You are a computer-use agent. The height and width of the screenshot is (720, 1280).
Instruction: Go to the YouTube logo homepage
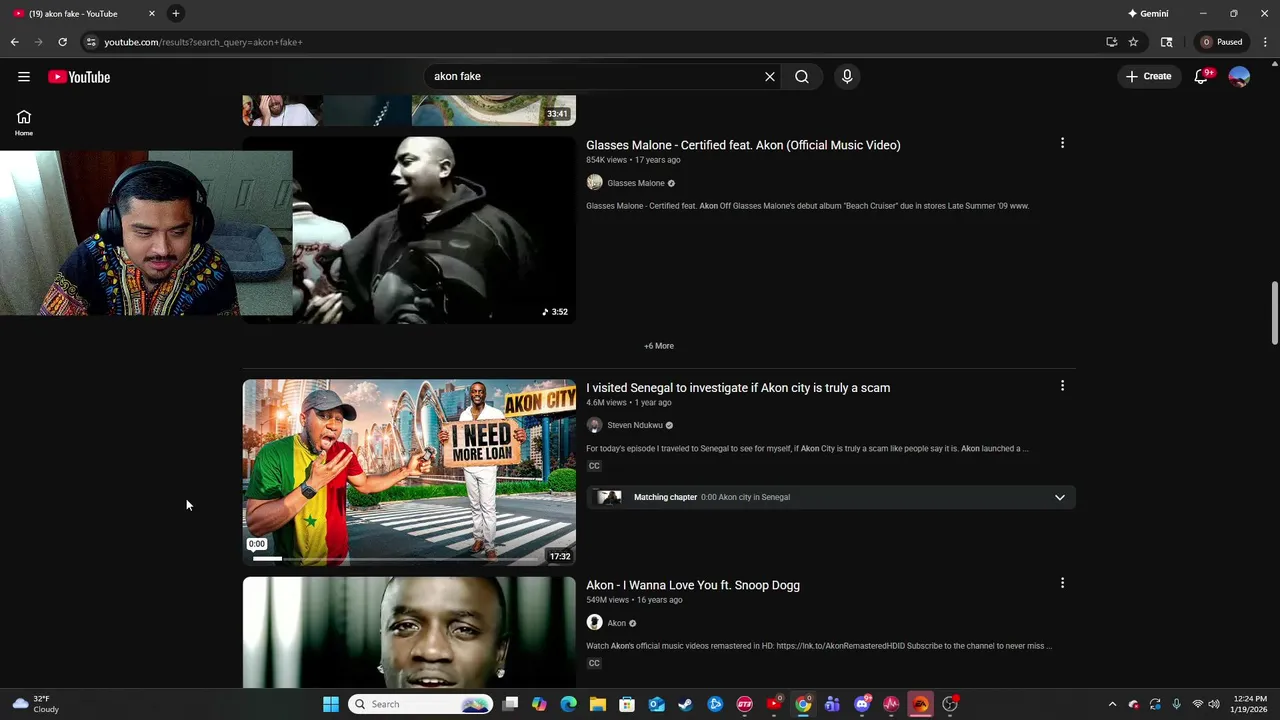pyautogui.click(x=79, y=77)
